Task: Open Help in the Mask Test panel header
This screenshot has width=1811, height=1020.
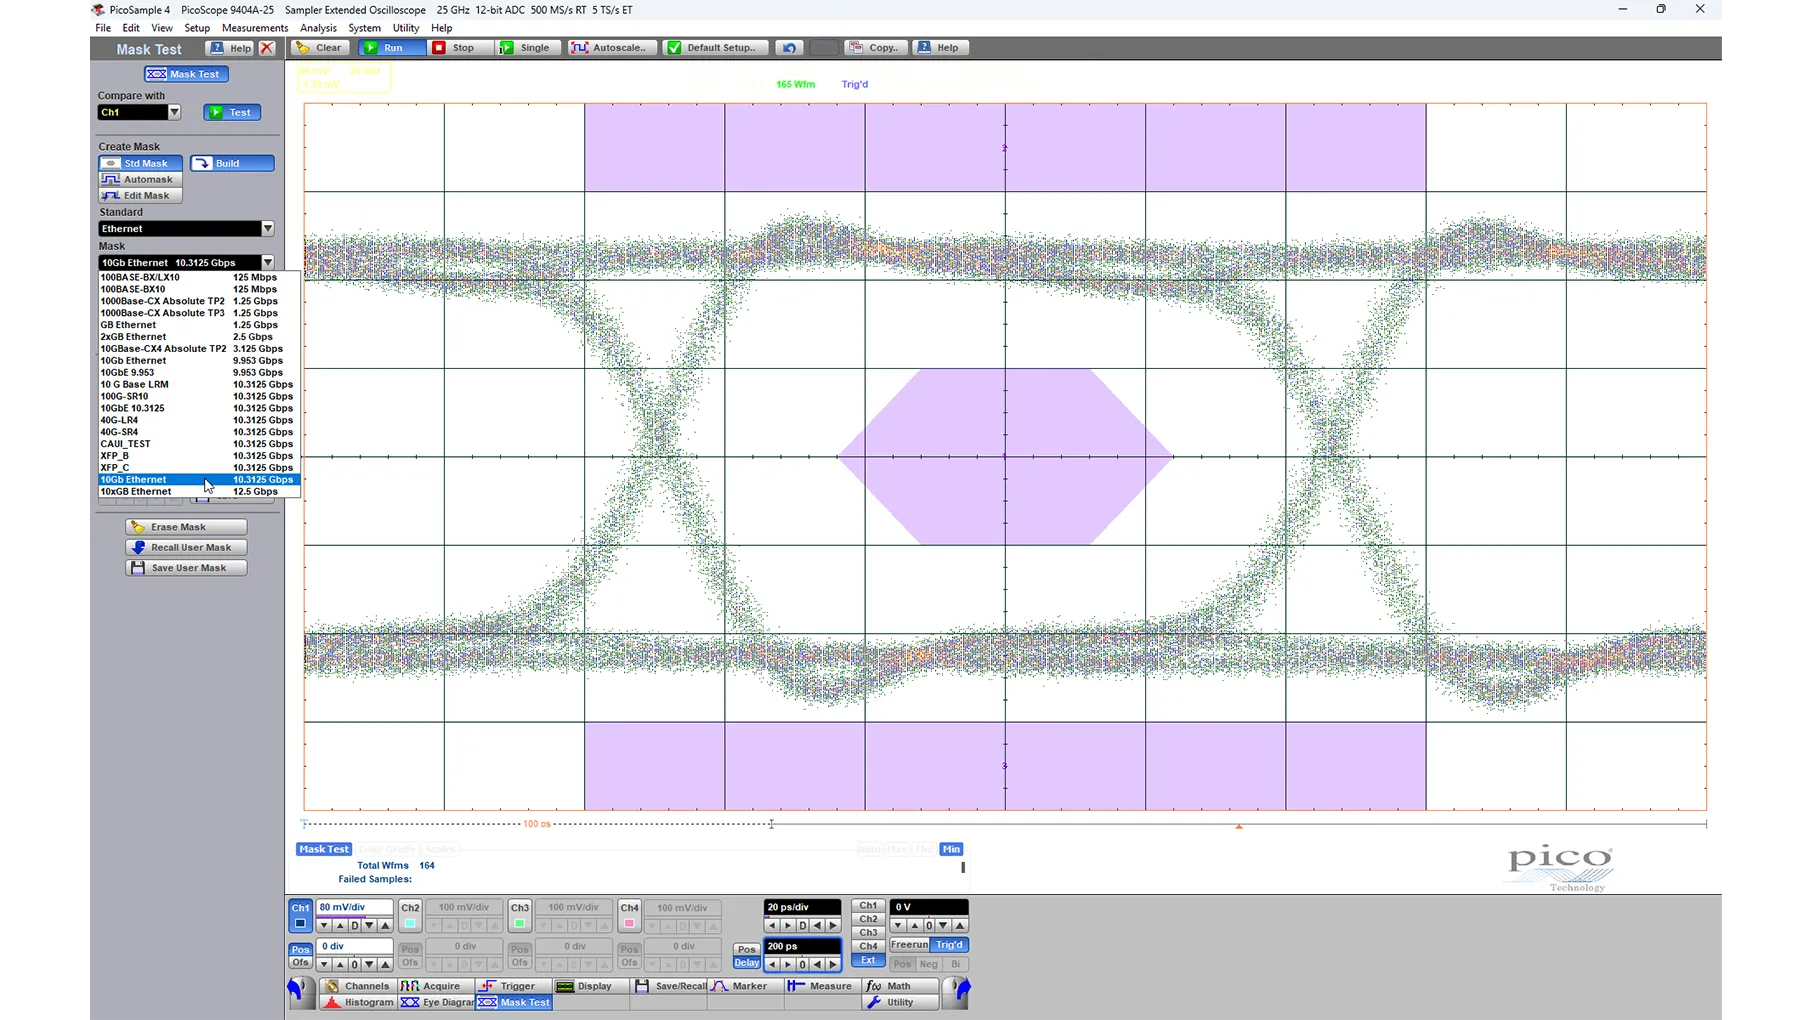Action: [229, 49]
